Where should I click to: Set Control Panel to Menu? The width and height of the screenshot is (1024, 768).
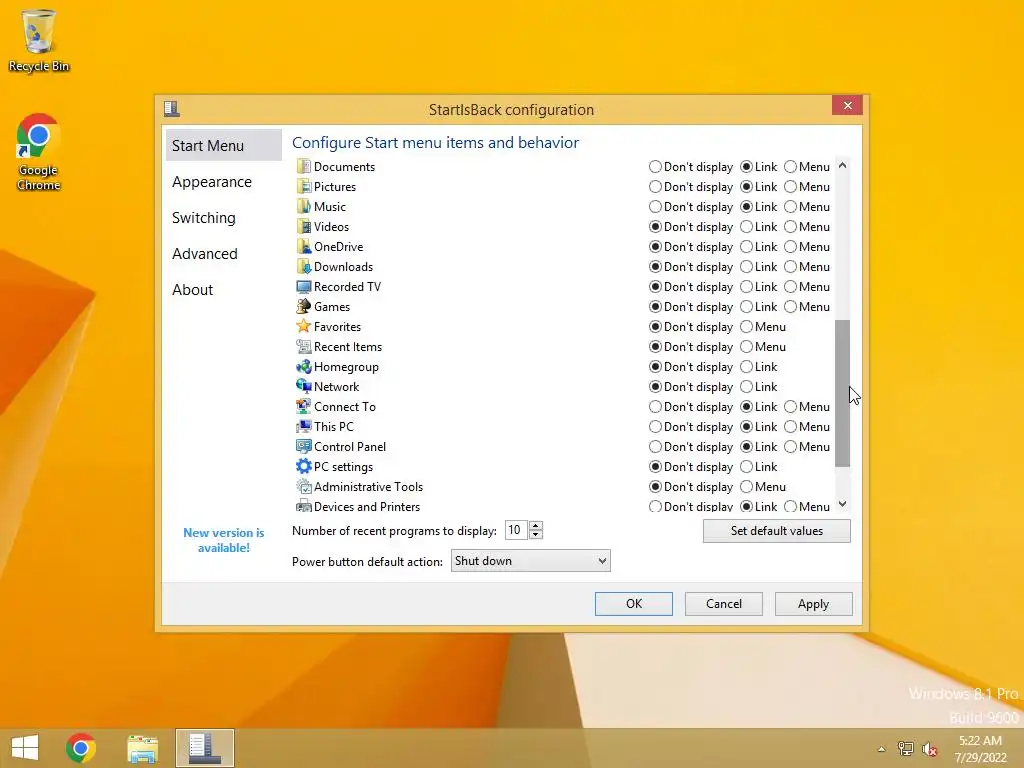pos(790,447)
